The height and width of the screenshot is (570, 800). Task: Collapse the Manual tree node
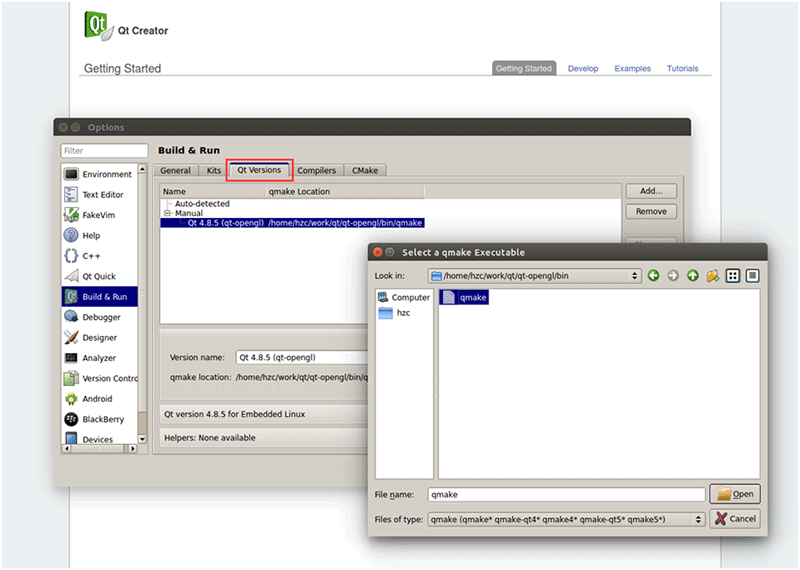click(167, 213)
